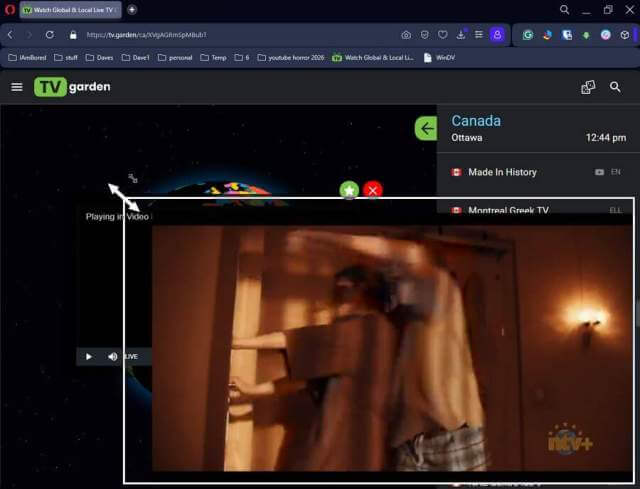Open the channel search magnifier
The width and height of the screenshot is (640, 489).
pos(615,87)
